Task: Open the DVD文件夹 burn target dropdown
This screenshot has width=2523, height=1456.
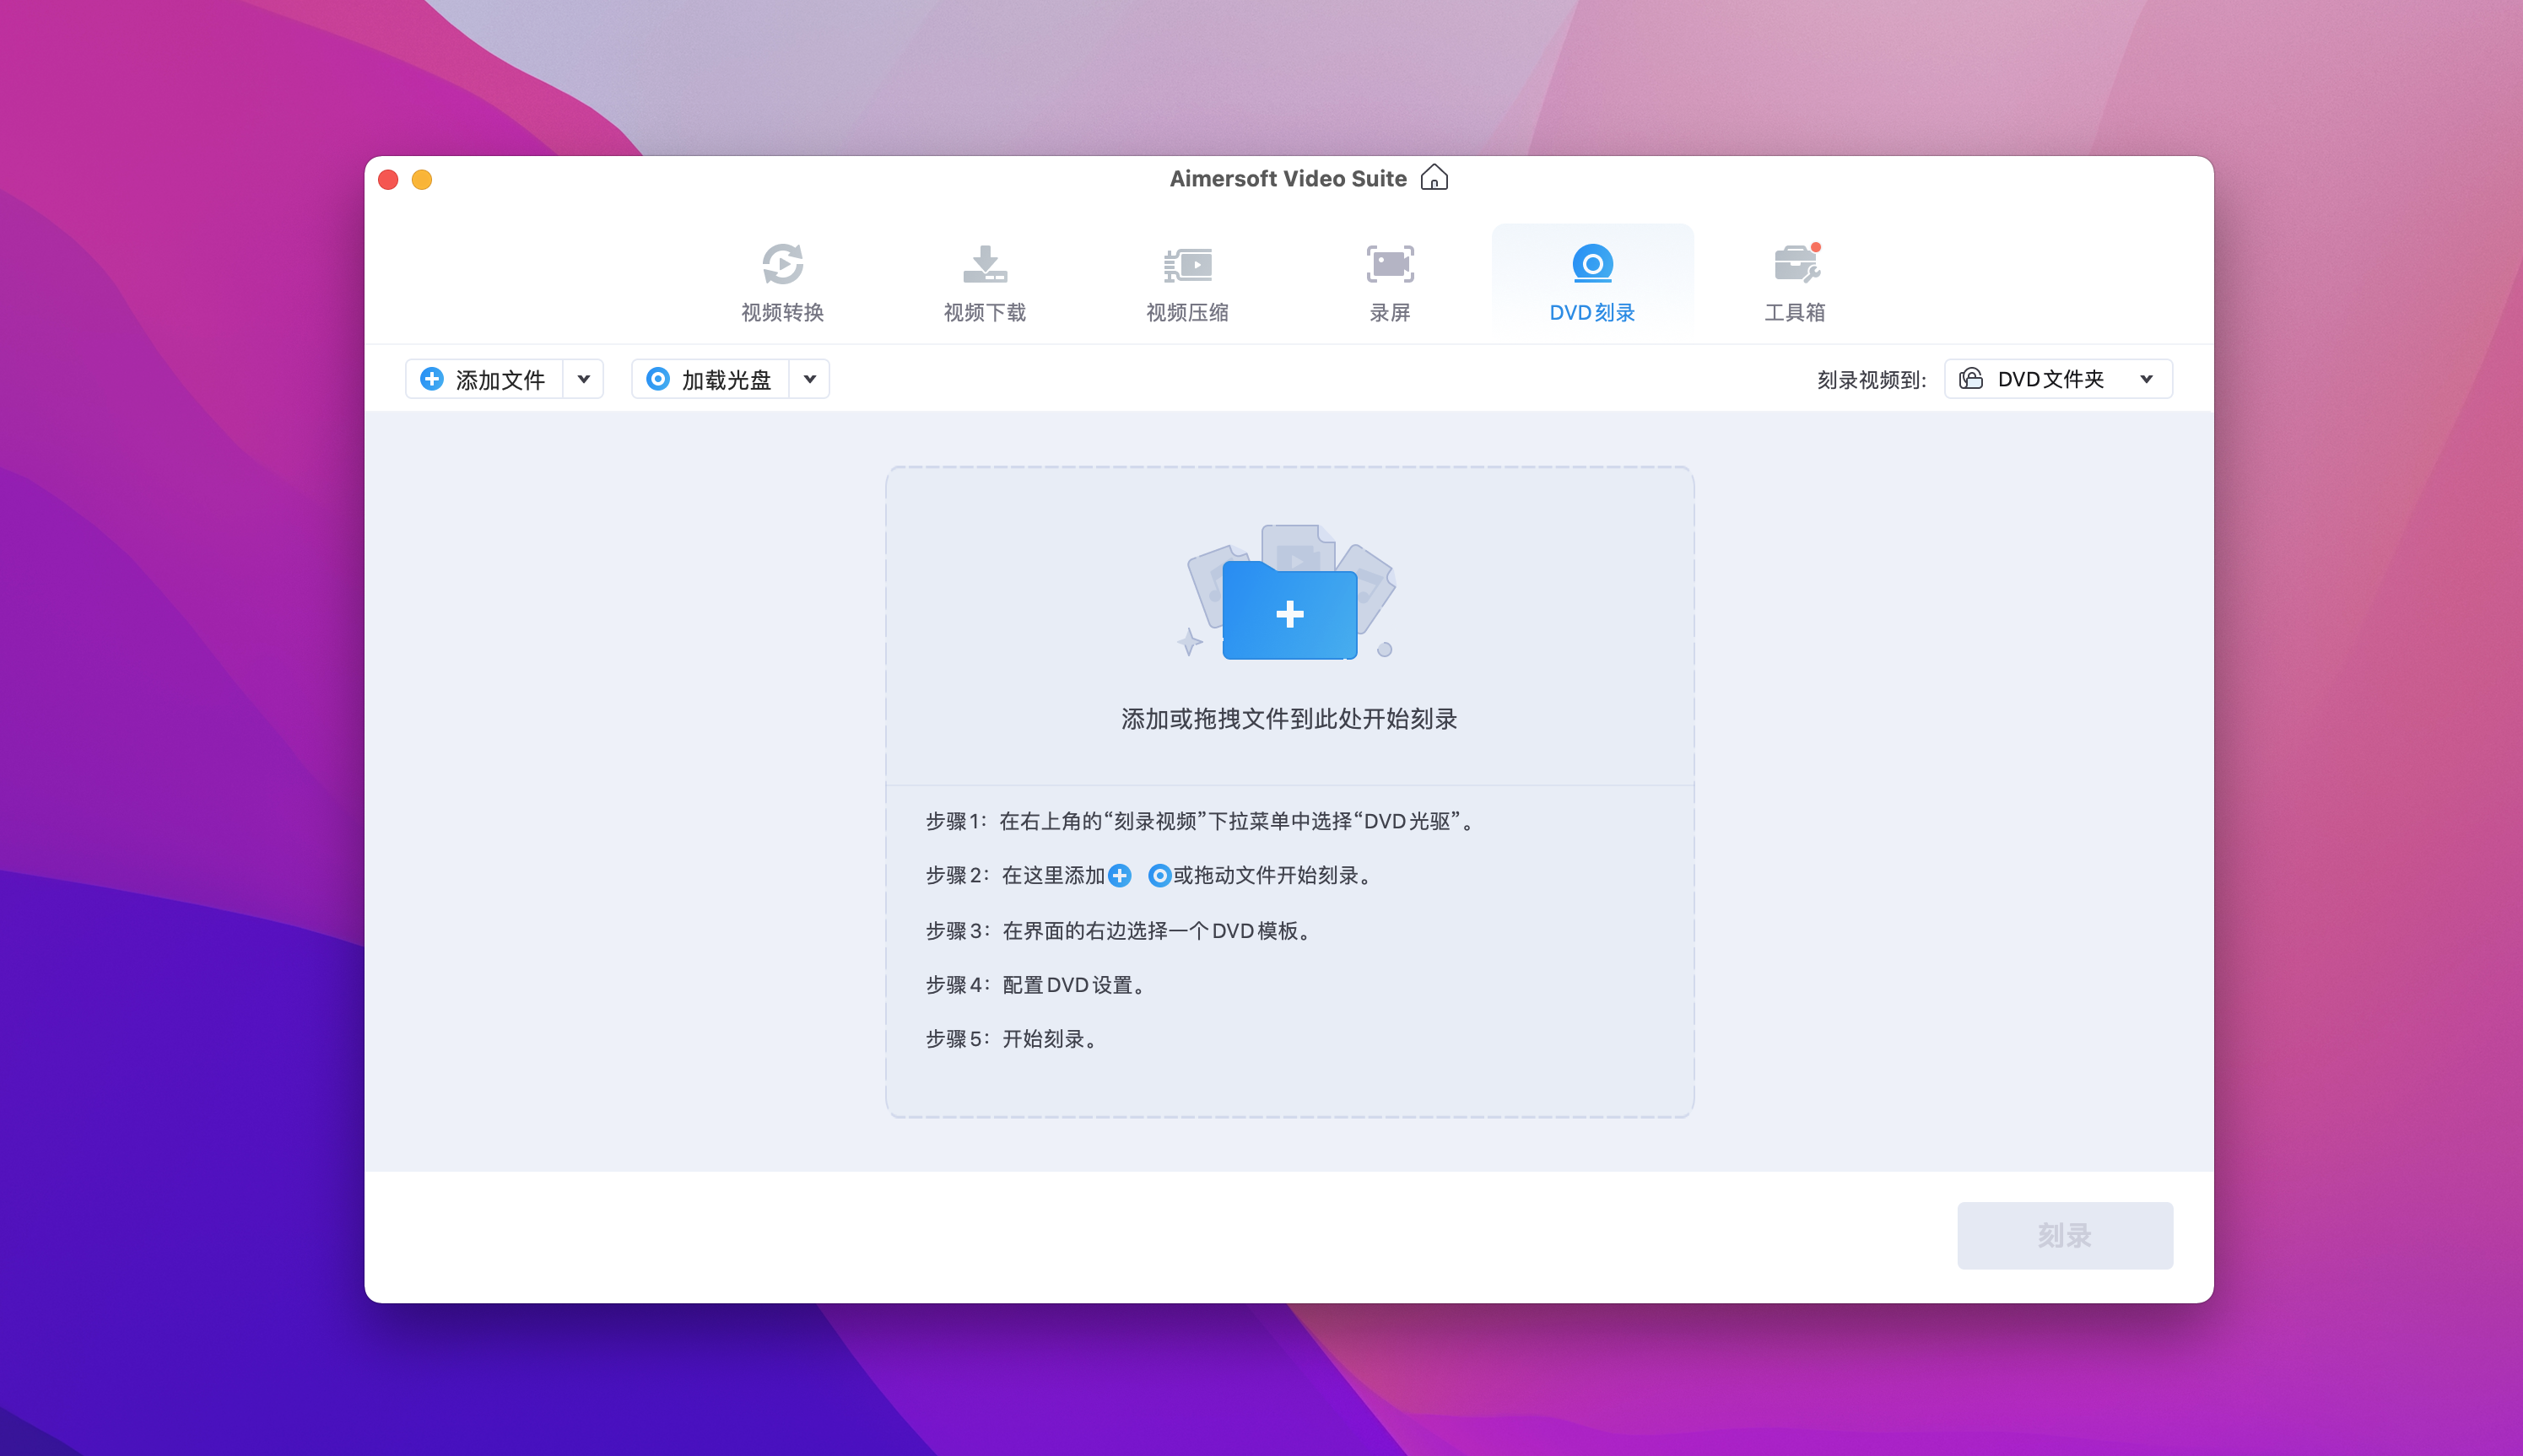Action: pyautogui.click(x=2058, y=379)
